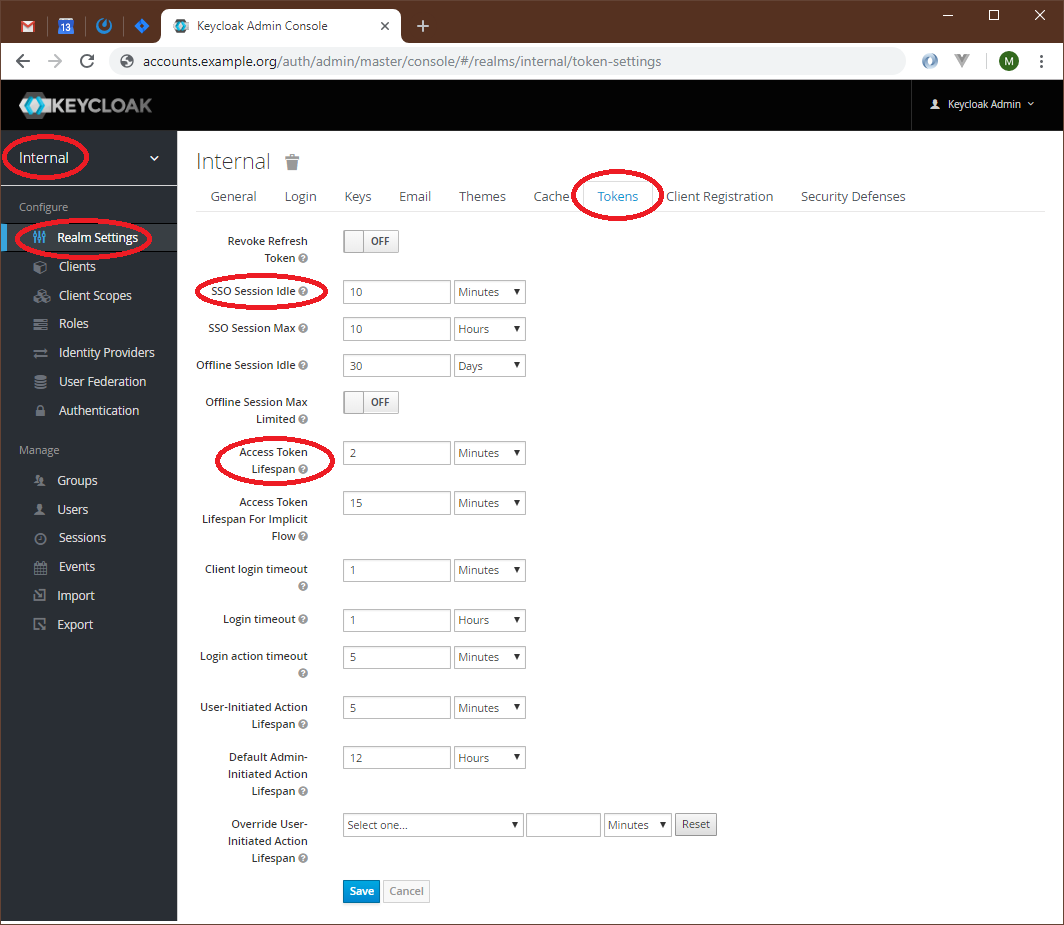
Task: Click the Login action timeout value field
Action: (x=396, y=657)
